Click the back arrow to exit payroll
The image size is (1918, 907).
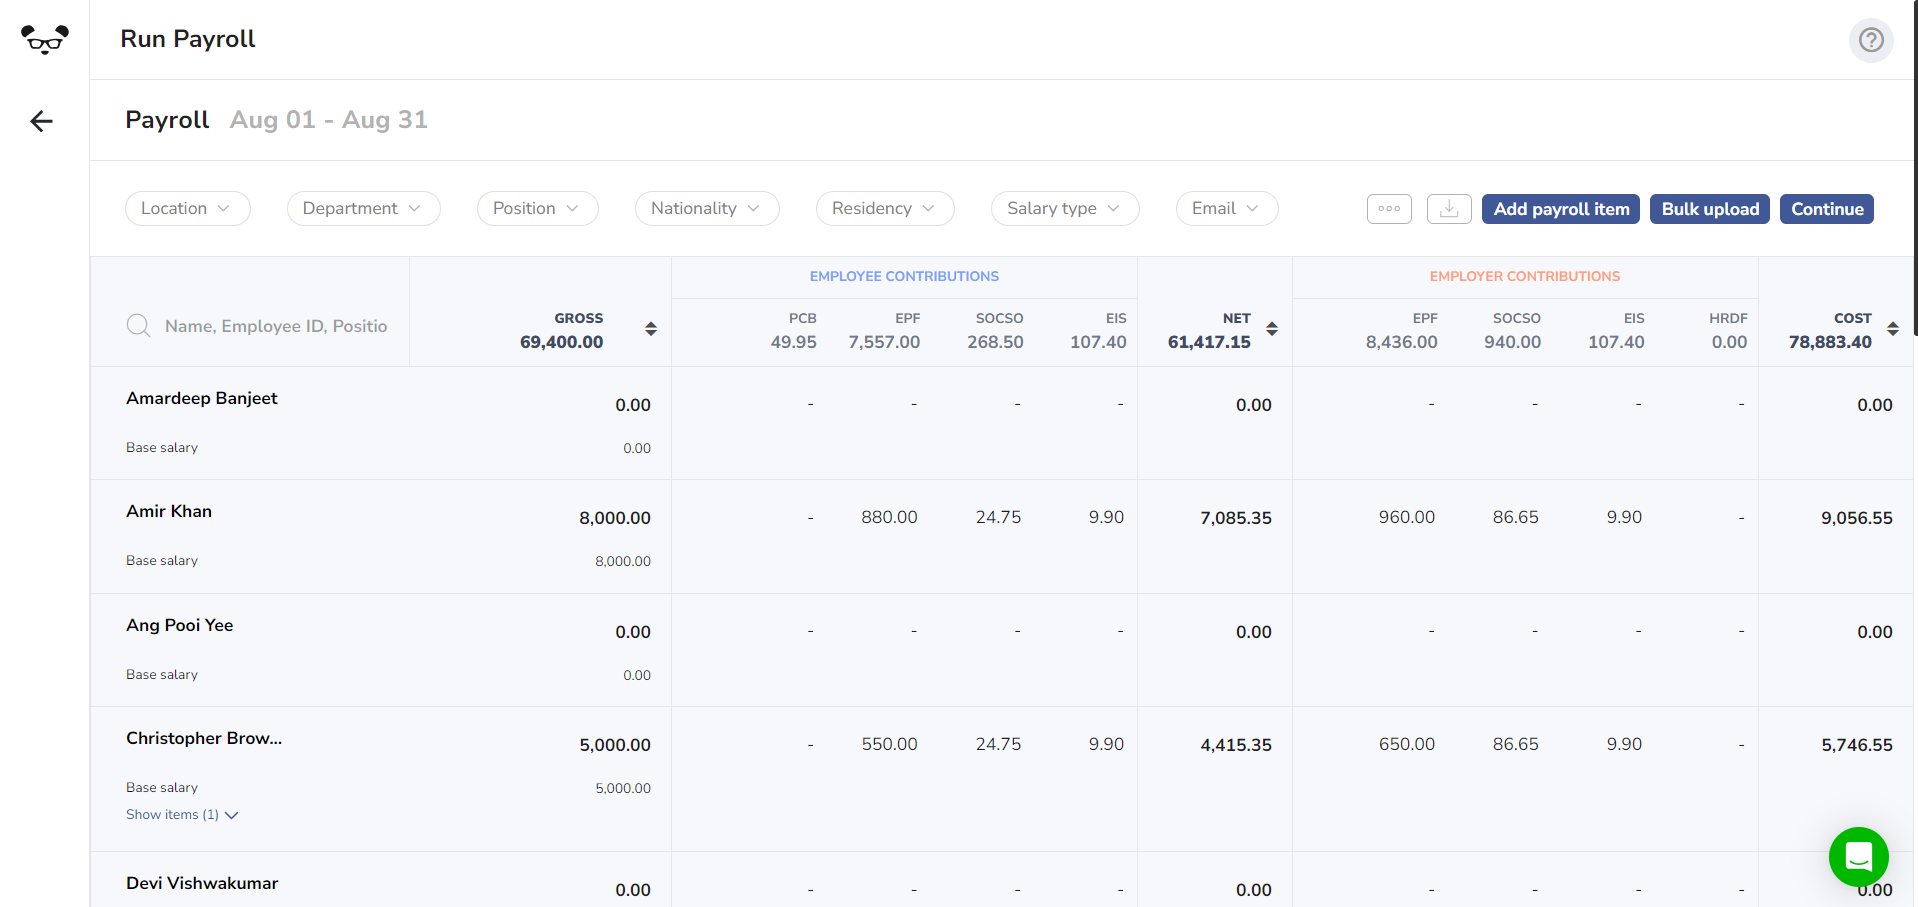point(40,121)
